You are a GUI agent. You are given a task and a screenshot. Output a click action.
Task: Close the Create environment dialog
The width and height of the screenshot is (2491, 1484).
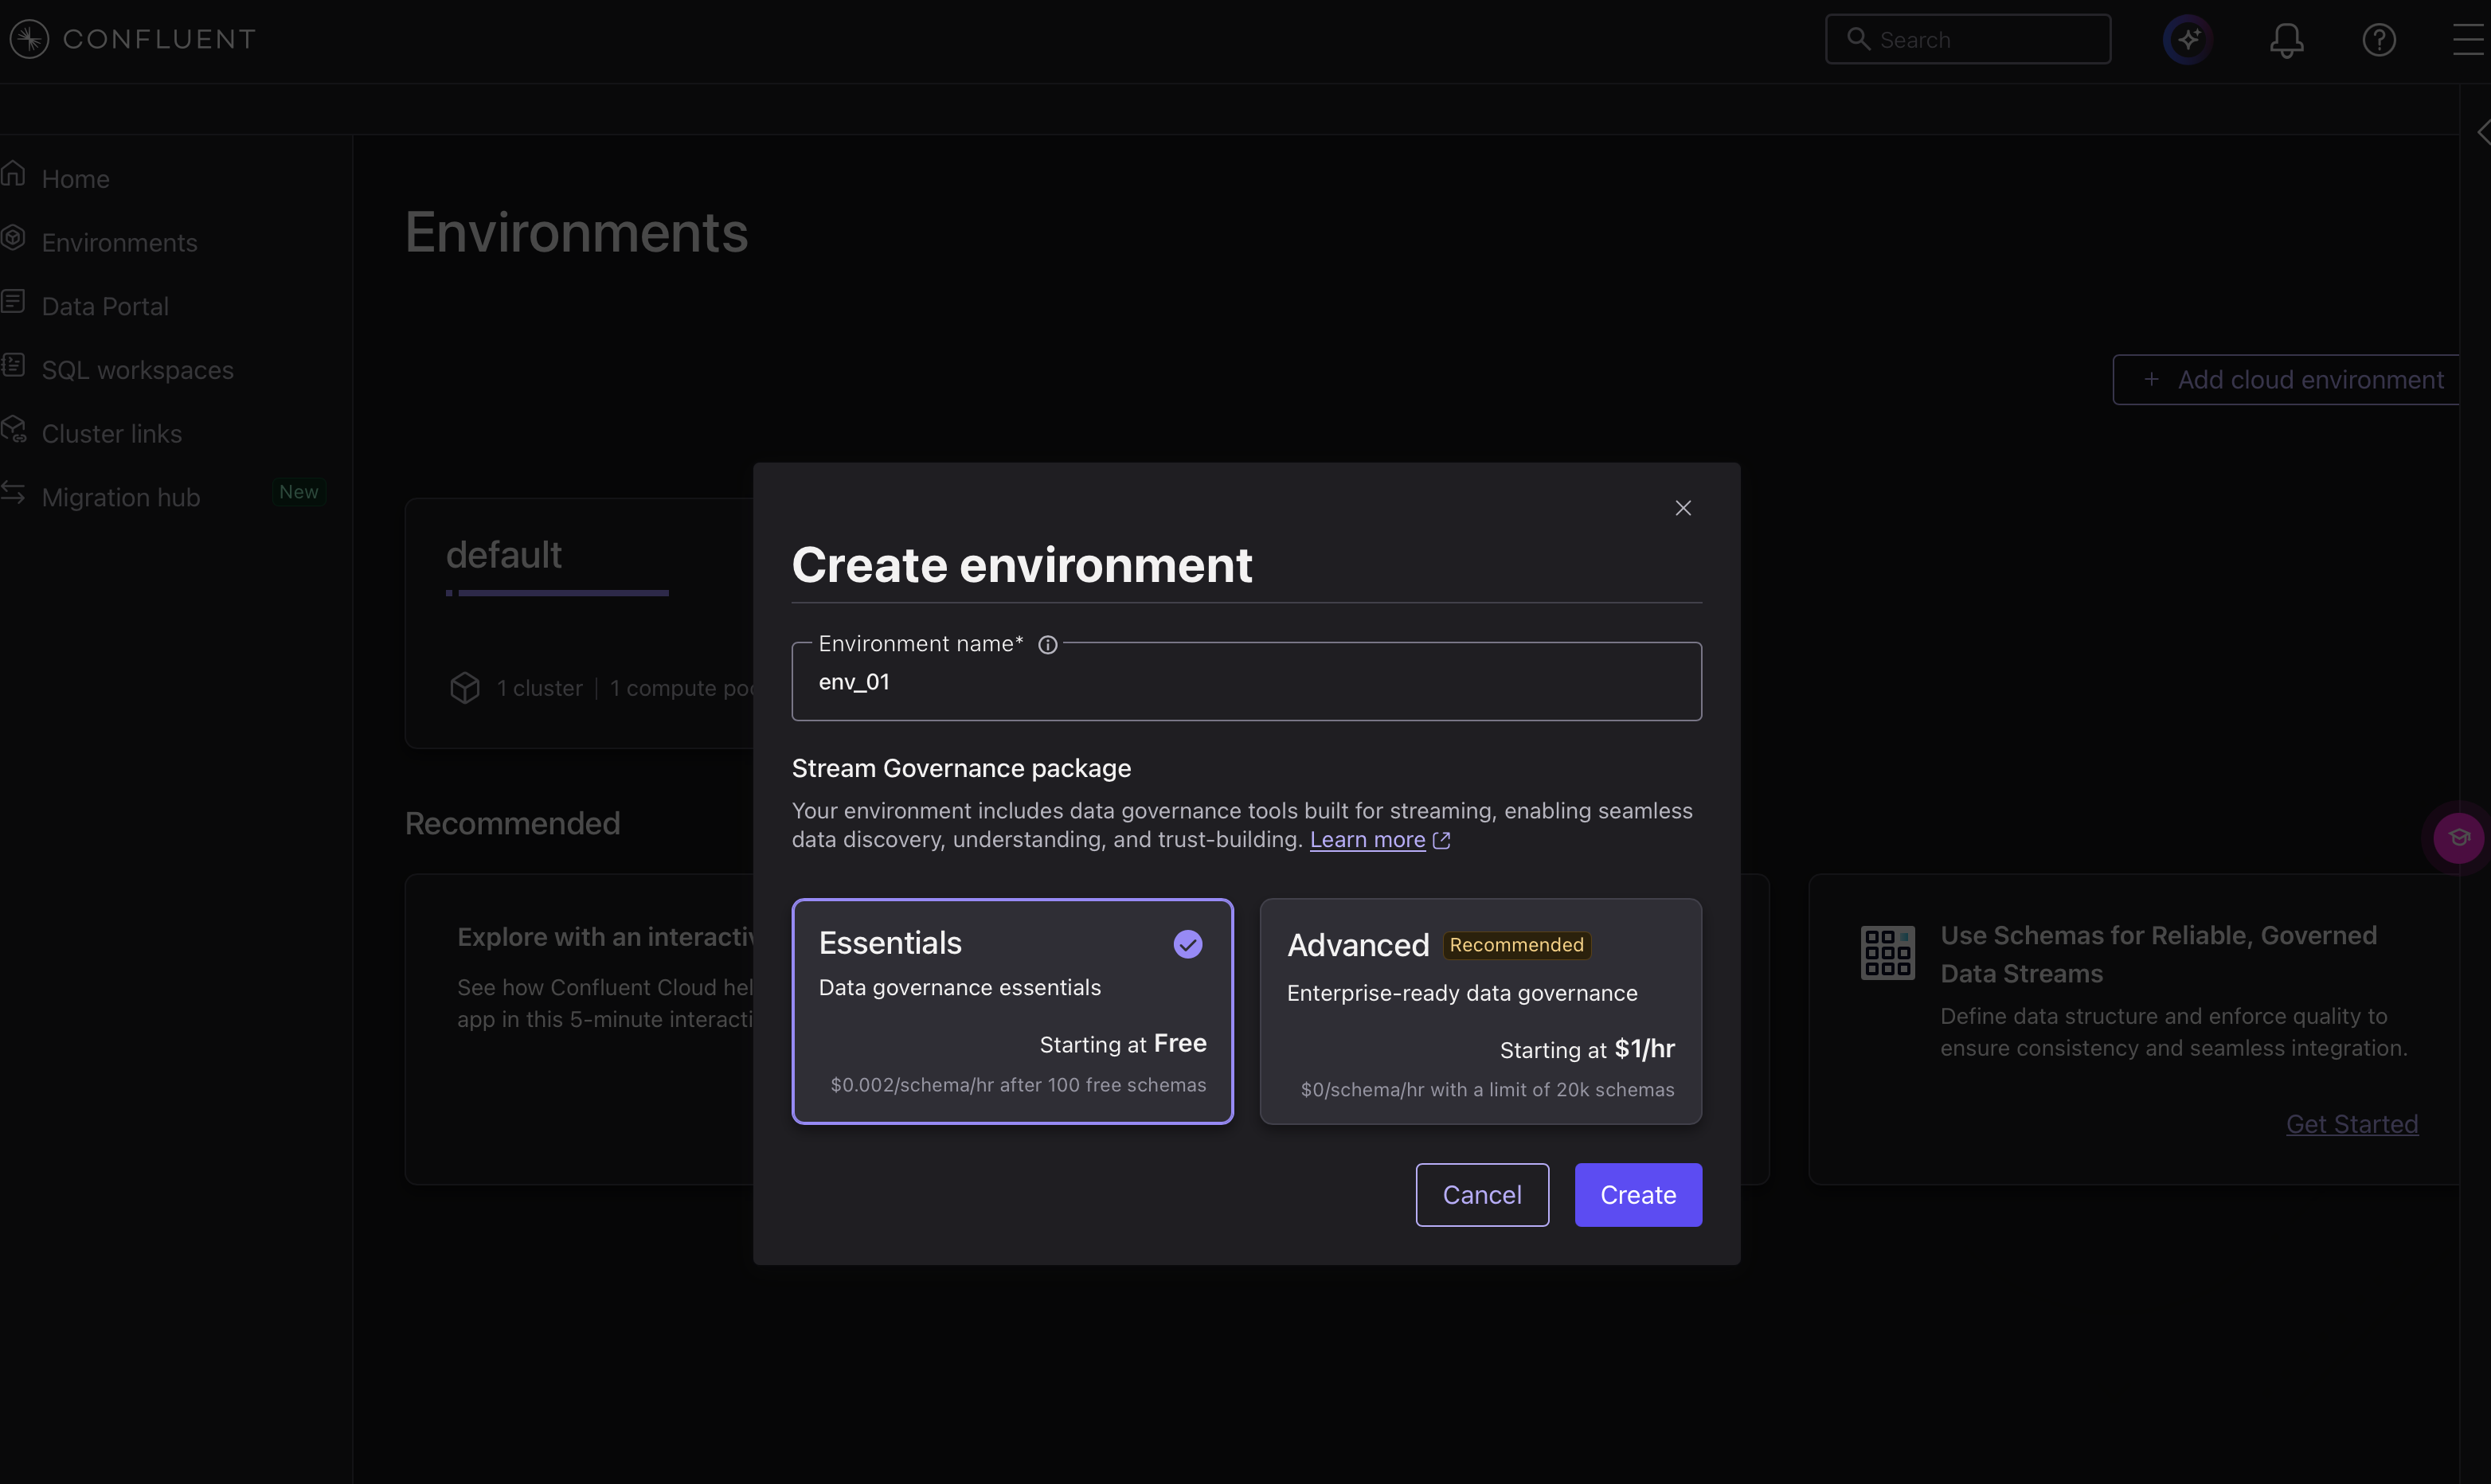click(x=1683, y=508)
